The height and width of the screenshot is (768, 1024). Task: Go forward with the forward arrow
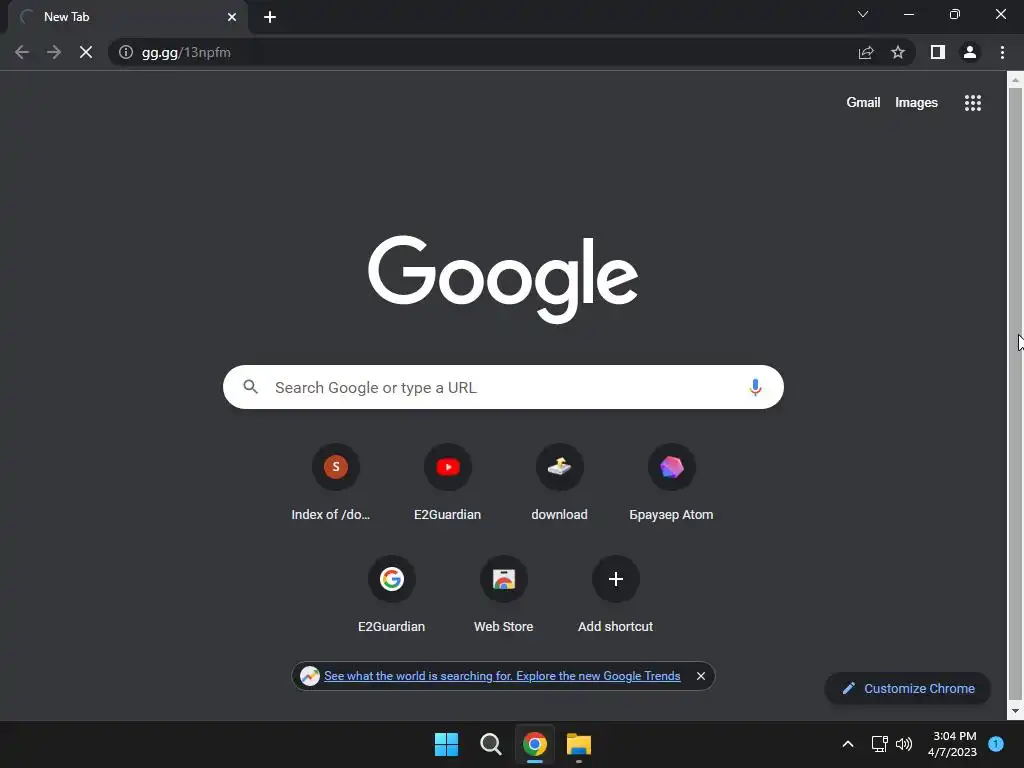click(54, 52)
